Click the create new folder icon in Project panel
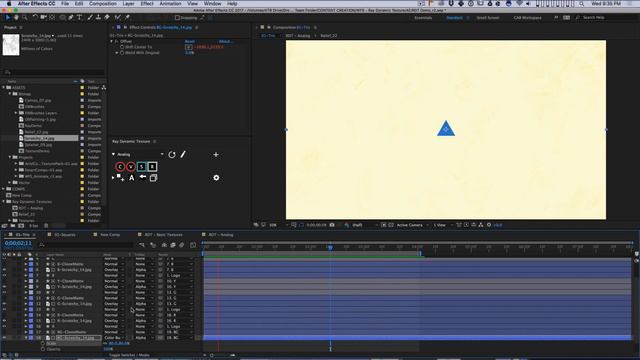640x360 pixels. [13, 225]
